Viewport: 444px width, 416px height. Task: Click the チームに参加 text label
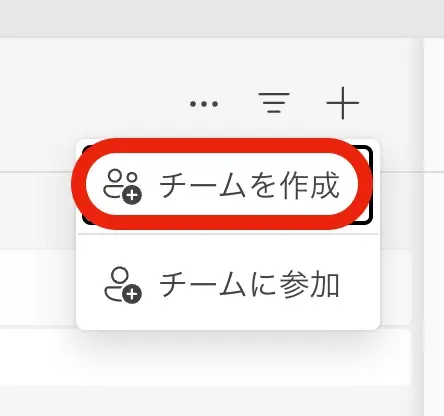click(249, 284)
